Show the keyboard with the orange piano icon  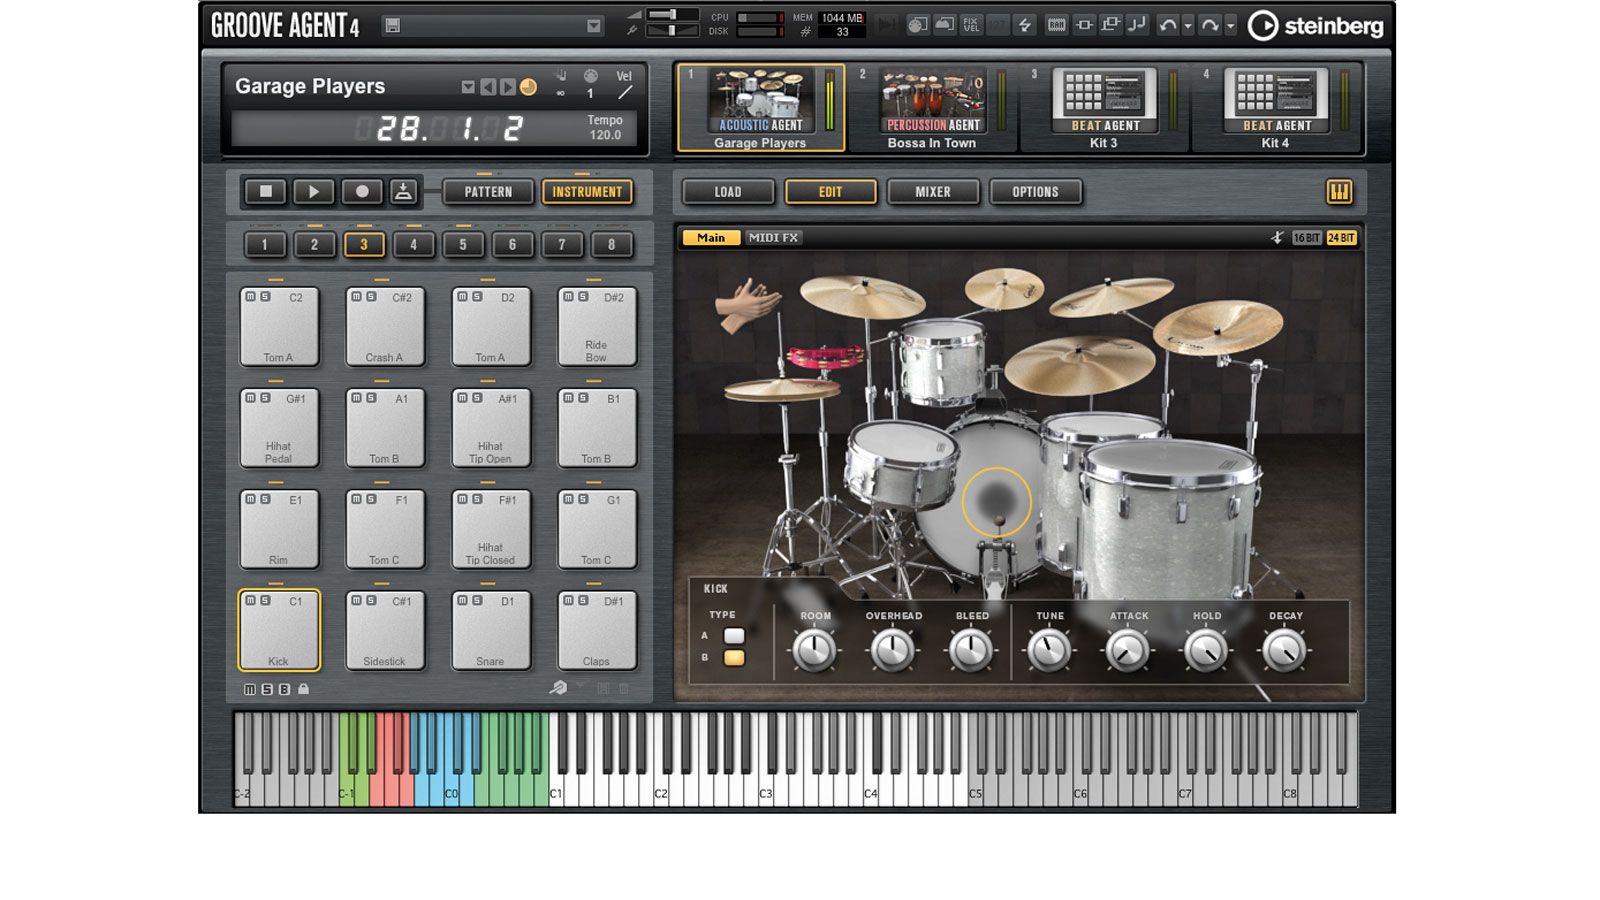pyautogui.click(x=1339, y=192)
